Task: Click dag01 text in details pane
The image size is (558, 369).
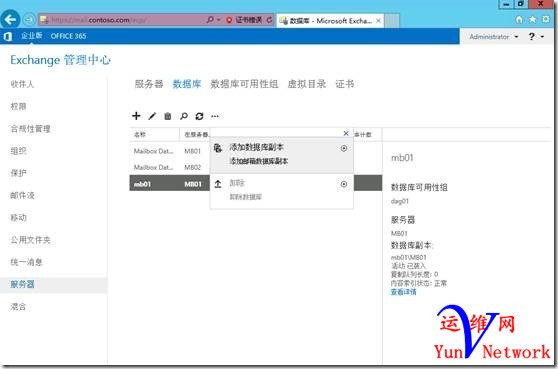Action: [x=400, y=201]
